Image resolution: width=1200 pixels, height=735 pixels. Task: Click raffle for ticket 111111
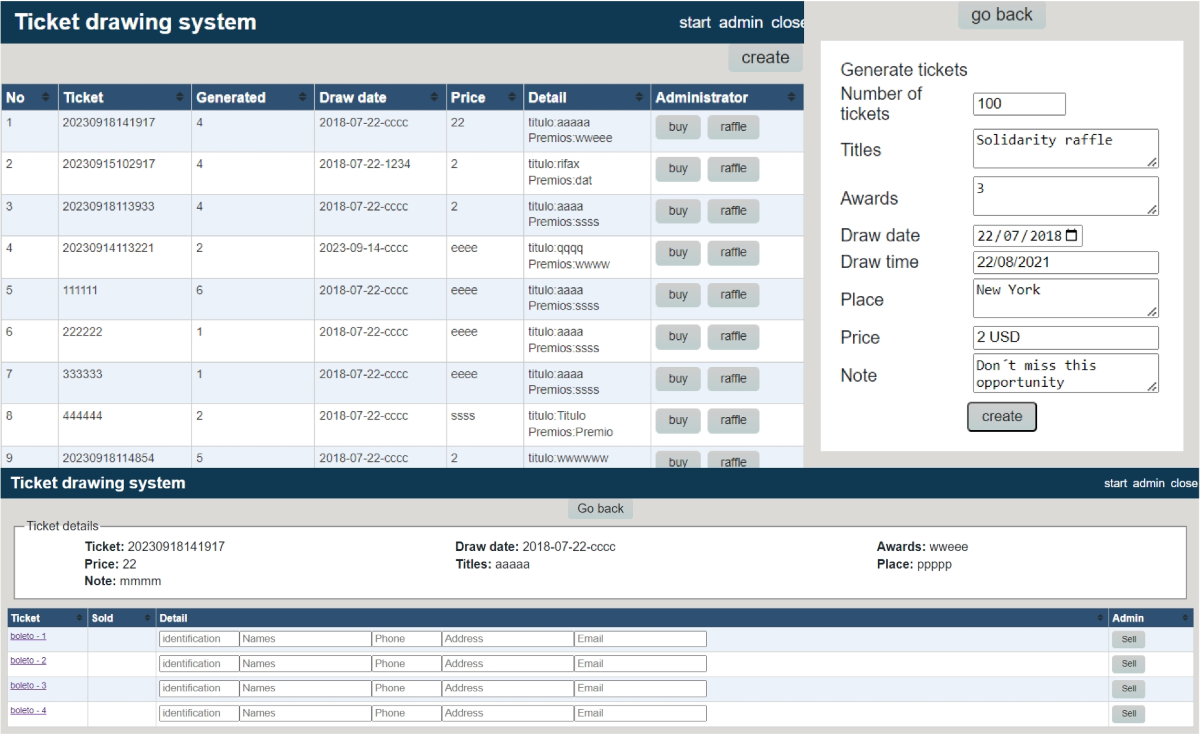pyautogui.click(x=733, y=295)
